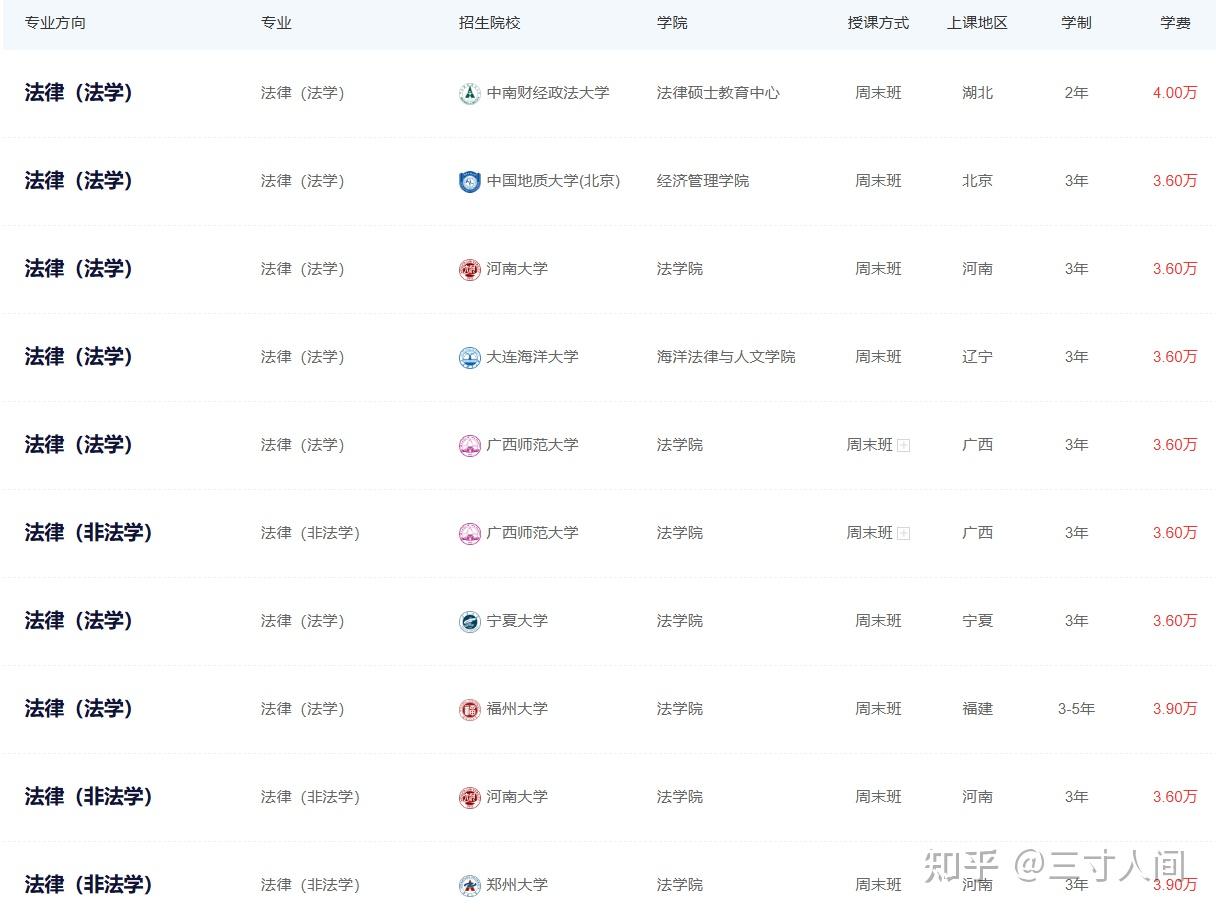Click the 湖北 region cell
This screenshot has height=915, width=1216.
tap(977, 93)
